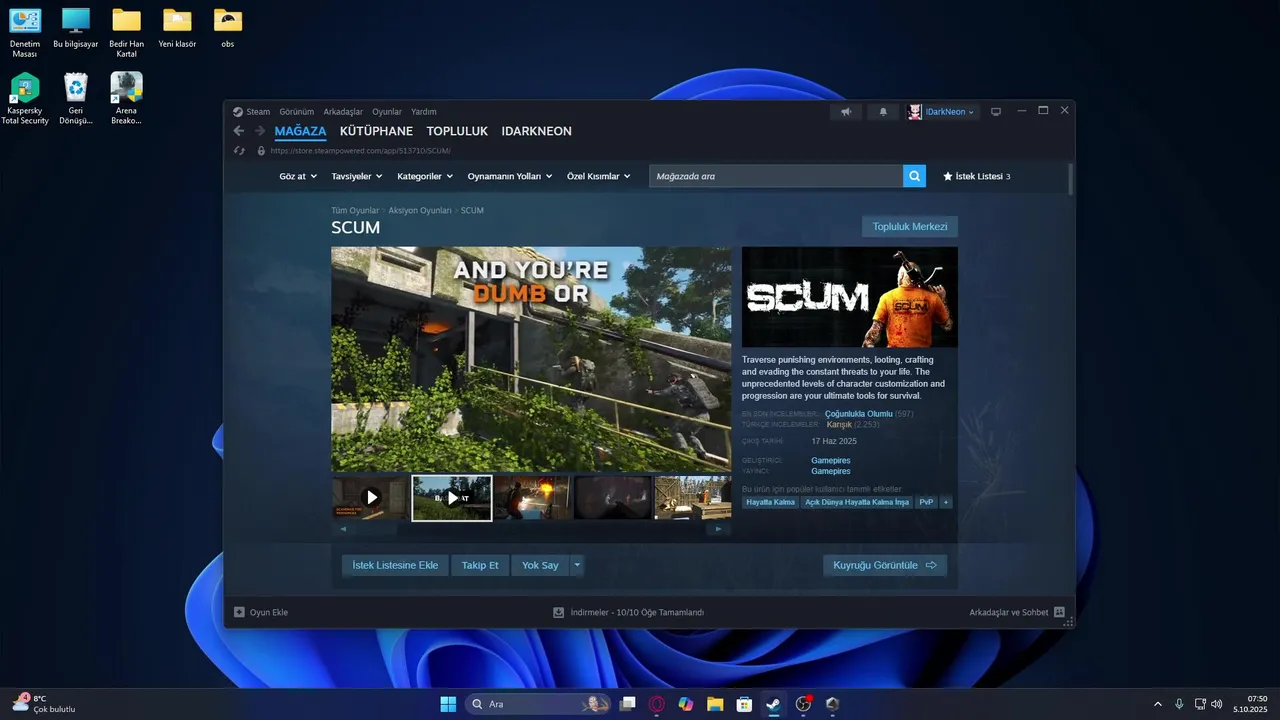Open Copilot from the taskbar
The width and height of the screenshot is (1280, 720).
coord(686,704)
